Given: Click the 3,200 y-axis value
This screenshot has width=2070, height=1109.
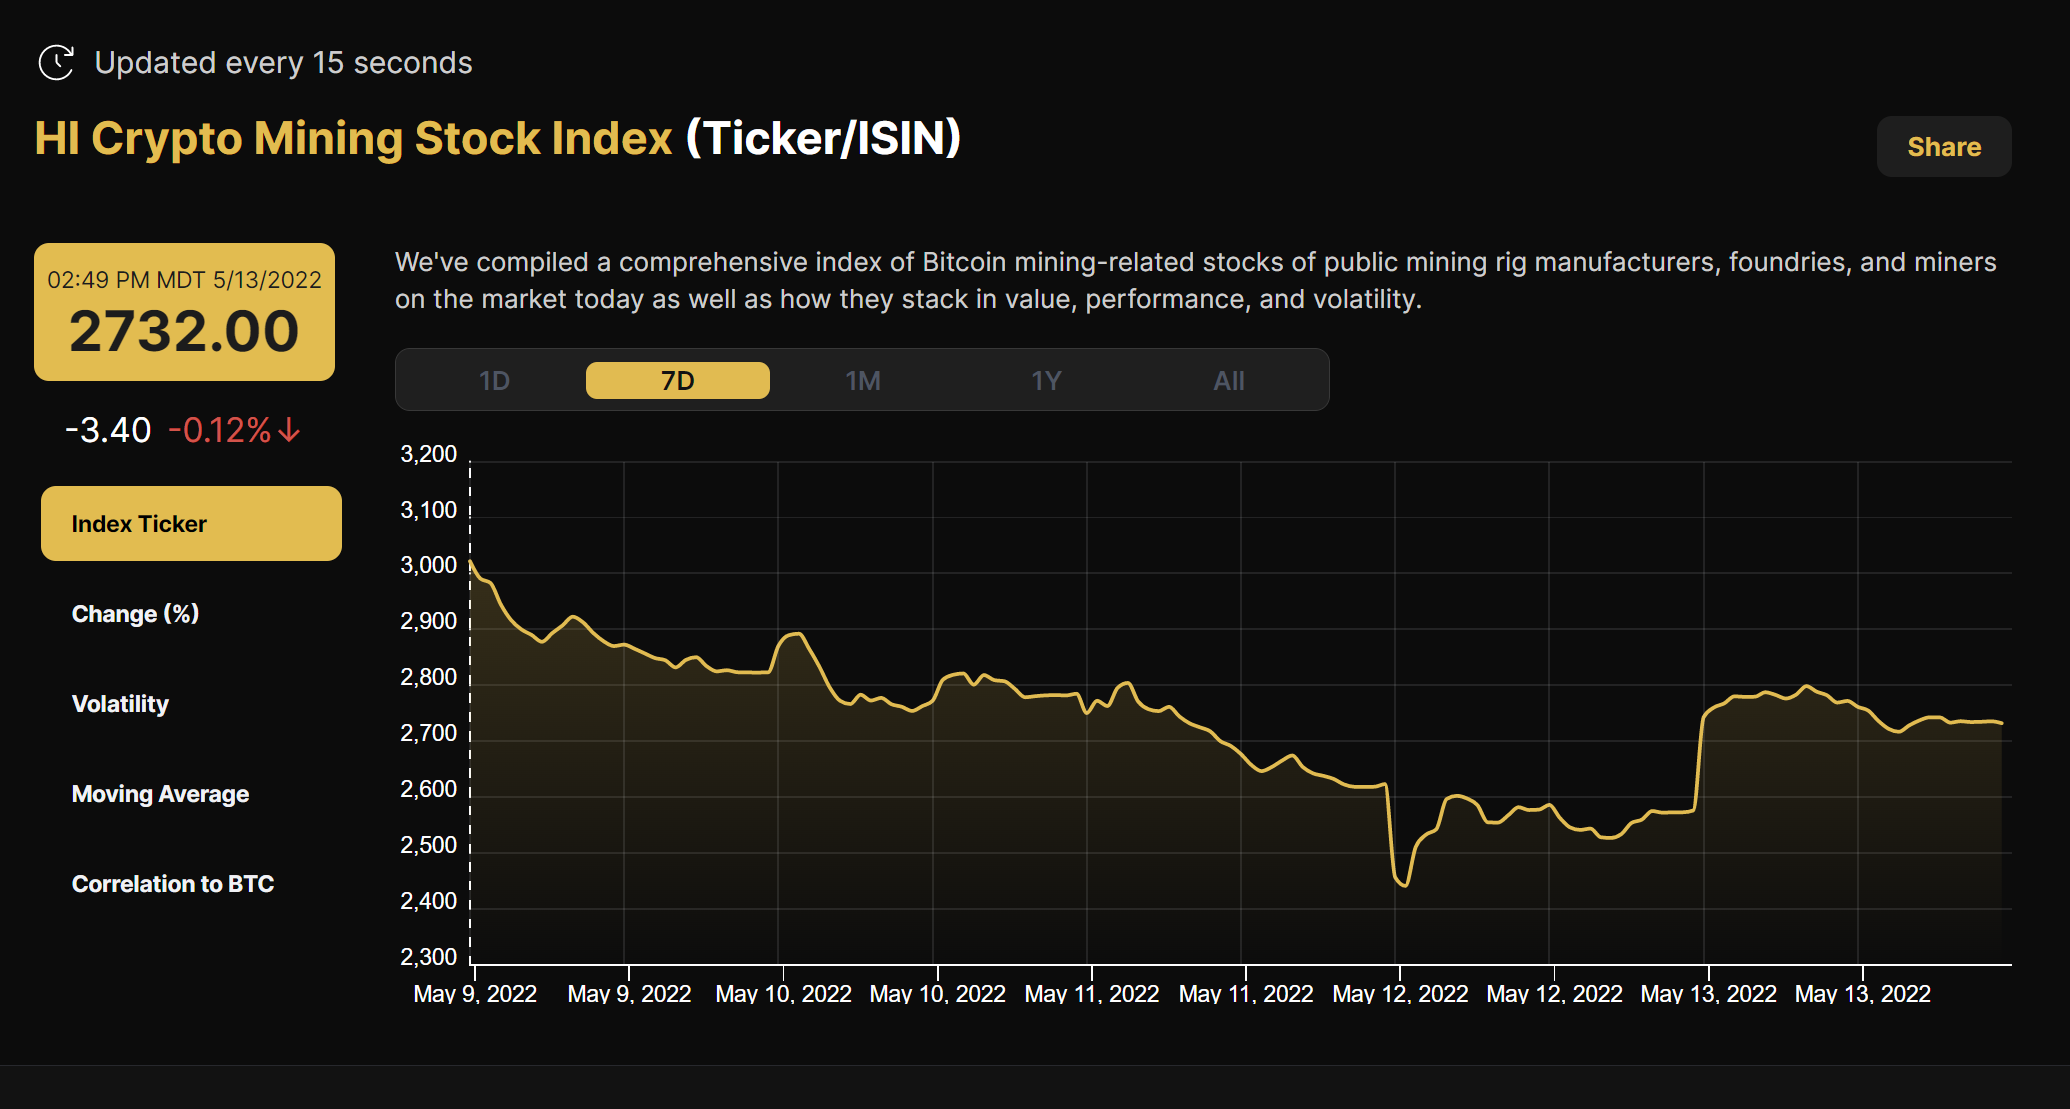Looking at the screenshot, I should coord(428,453).
